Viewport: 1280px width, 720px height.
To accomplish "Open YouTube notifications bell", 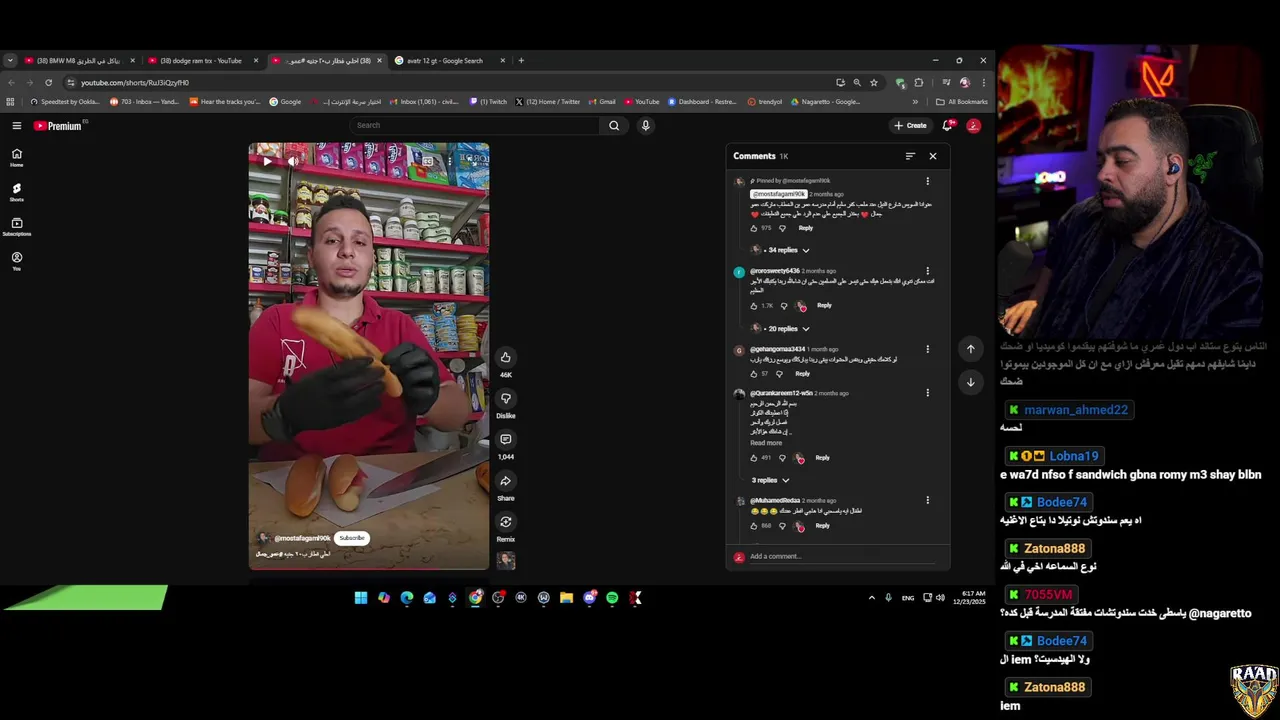I will (947, 125).
